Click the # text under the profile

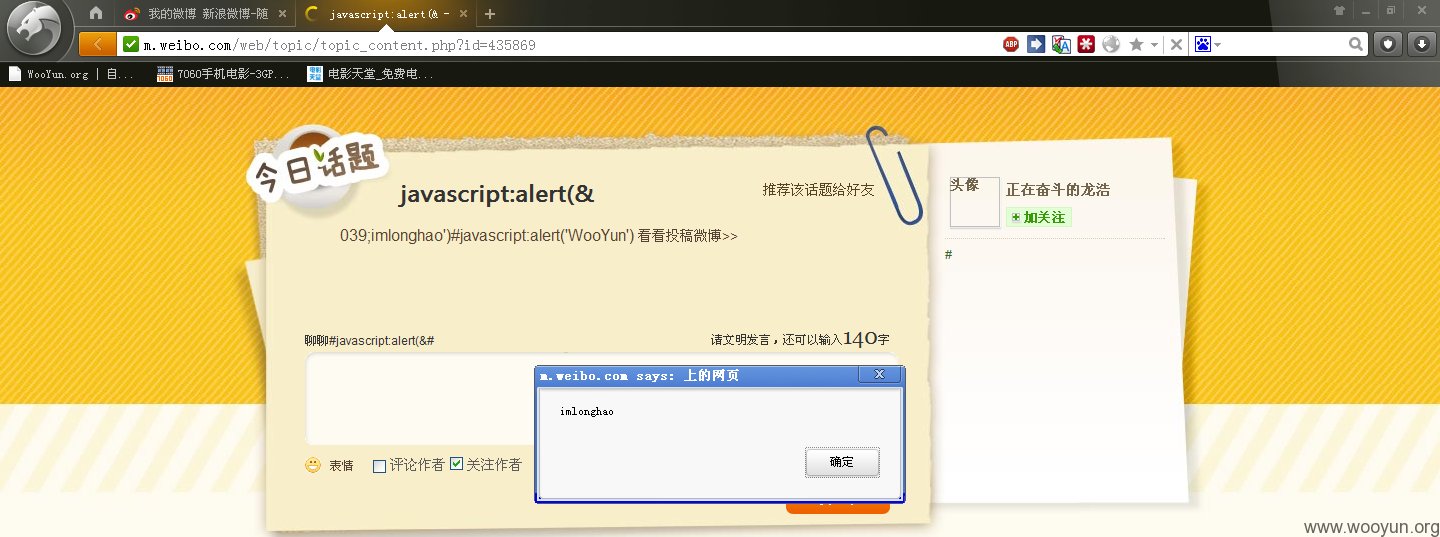[x=948, y=255]
